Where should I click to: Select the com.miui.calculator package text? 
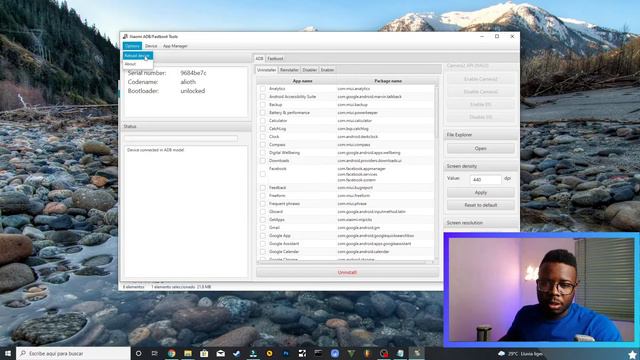pos(355,121)
